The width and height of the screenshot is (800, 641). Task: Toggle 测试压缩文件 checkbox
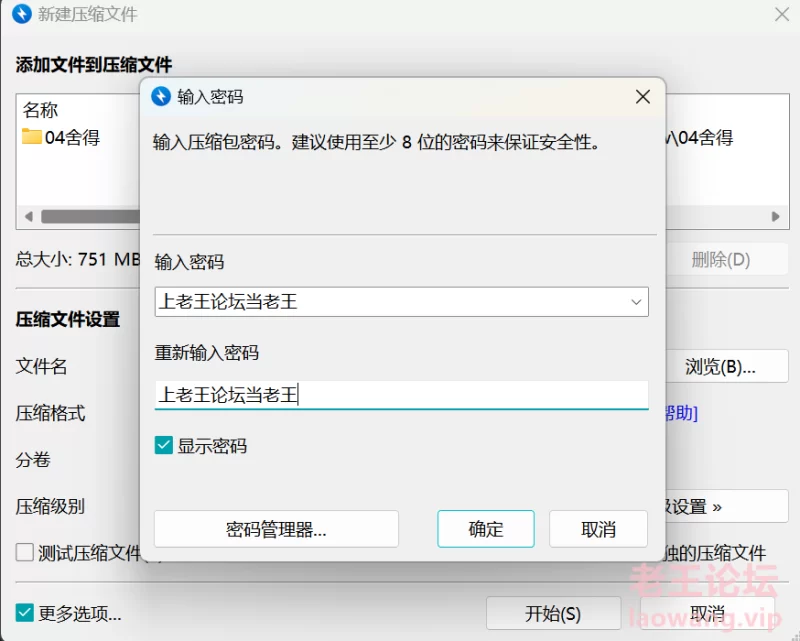24,552
